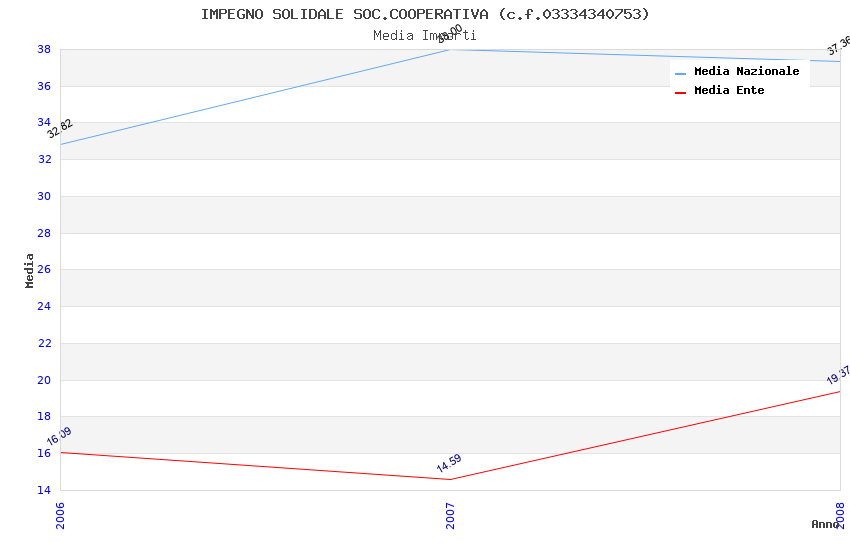Select Media Ente legend label
This screenshot has width=850, height=550.
click(729, 90)
